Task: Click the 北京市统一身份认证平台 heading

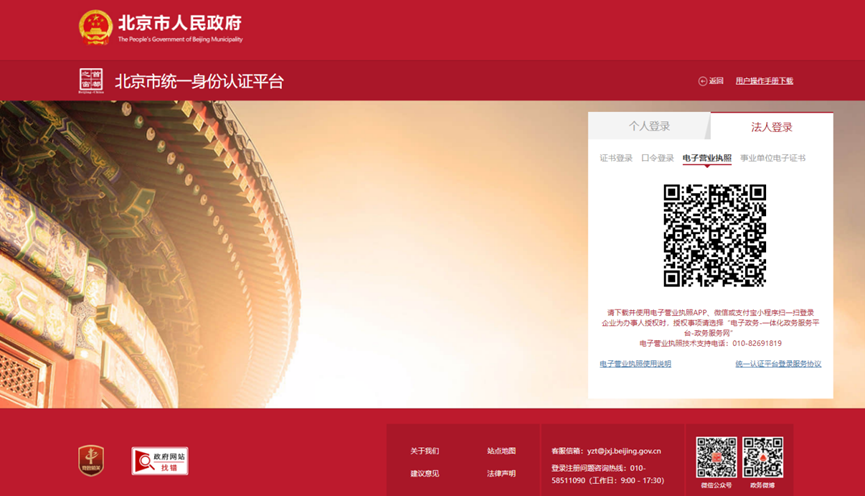Action: click(x=199, y=82)
